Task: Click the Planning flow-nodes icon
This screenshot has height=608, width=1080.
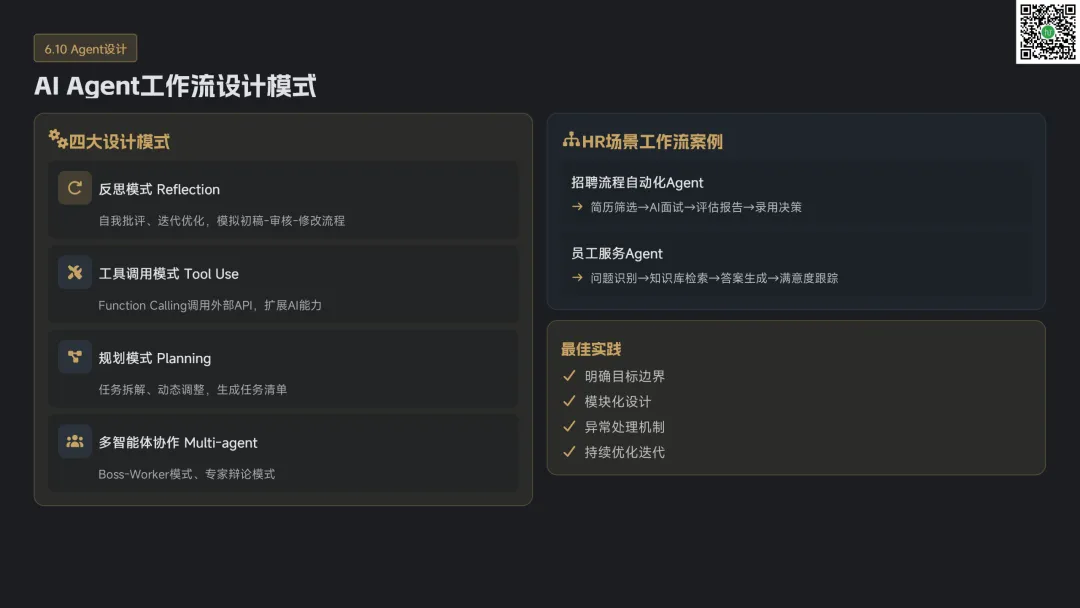Action: coord(74,357)
